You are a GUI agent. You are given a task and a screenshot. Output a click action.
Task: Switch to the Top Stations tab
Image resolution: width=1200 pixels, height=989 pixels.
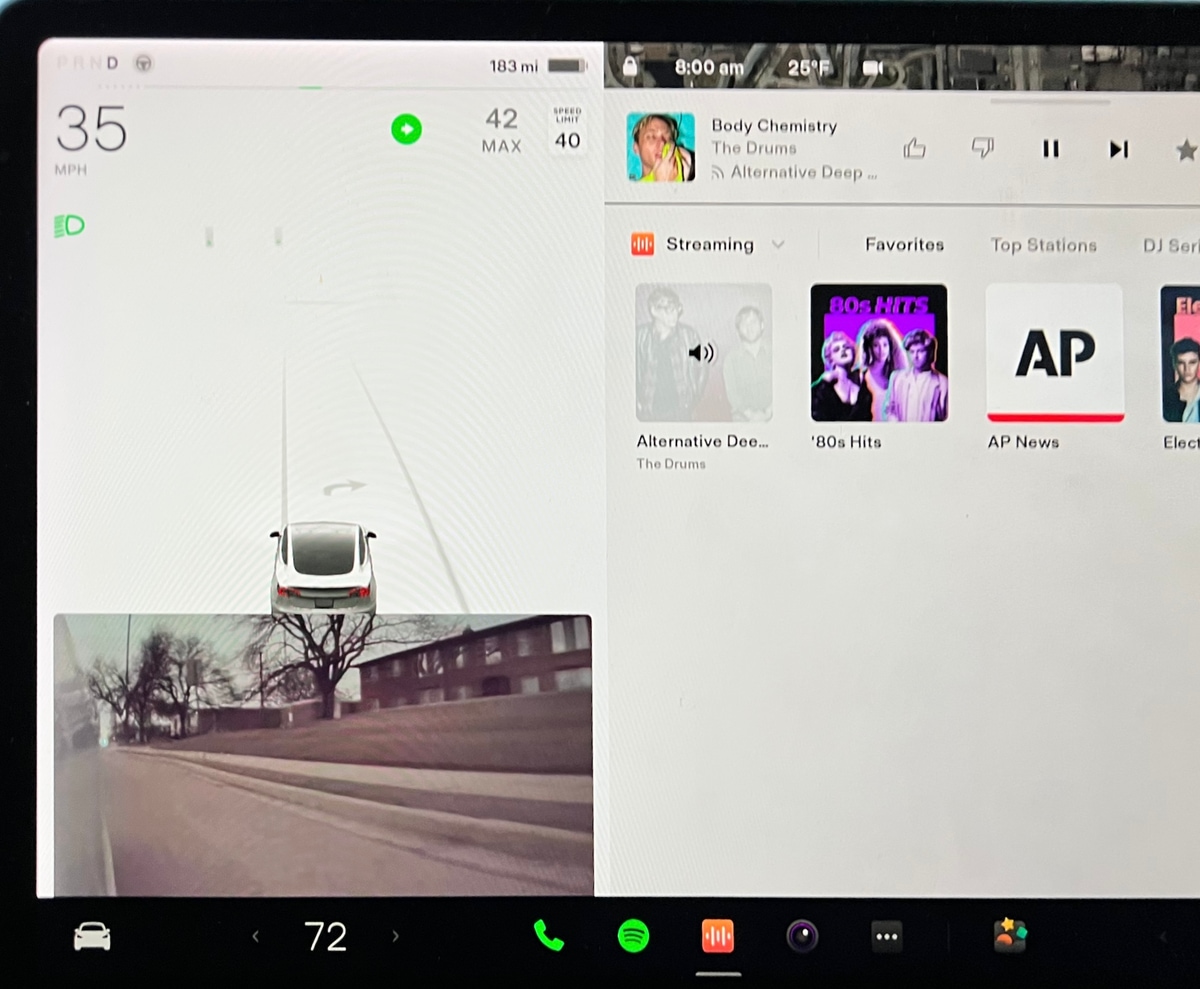1043,245
